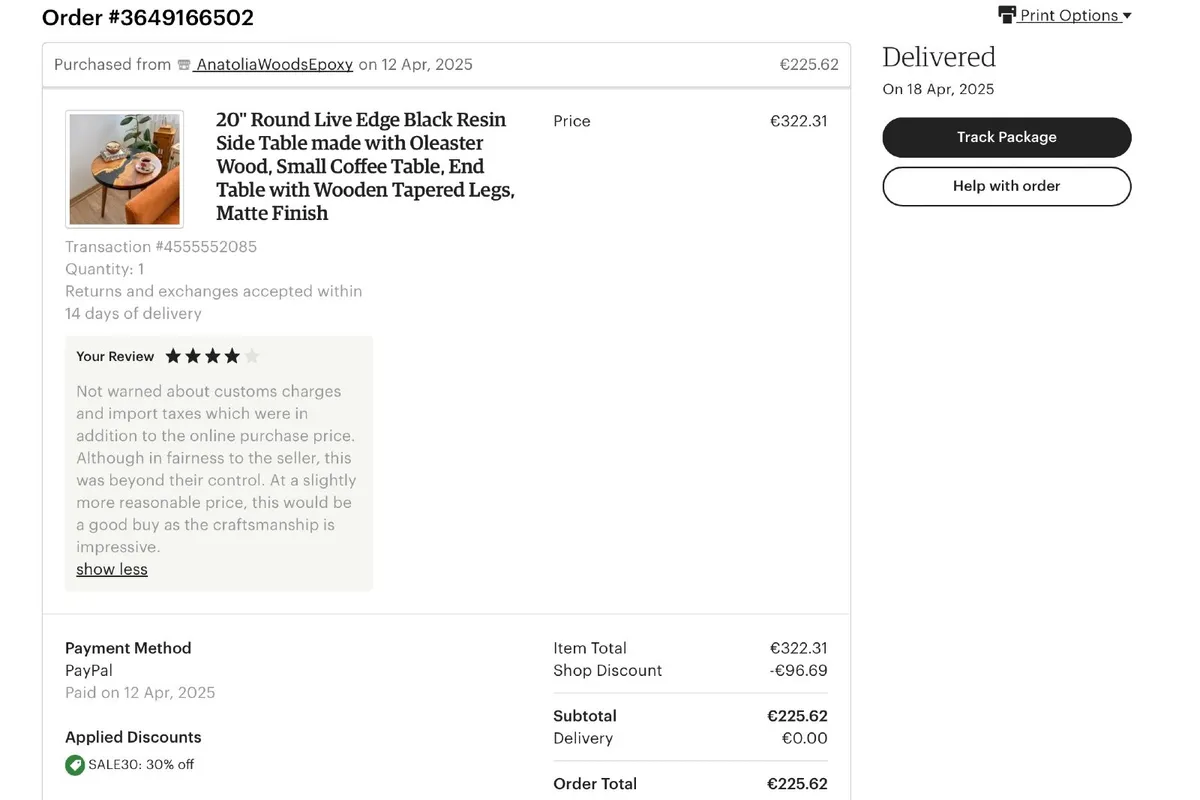Image resolution: width=1200 pixels, height=800 pixels.
Task: Open the Live Edge Black Resin table title
Action: tap(366, 166)
